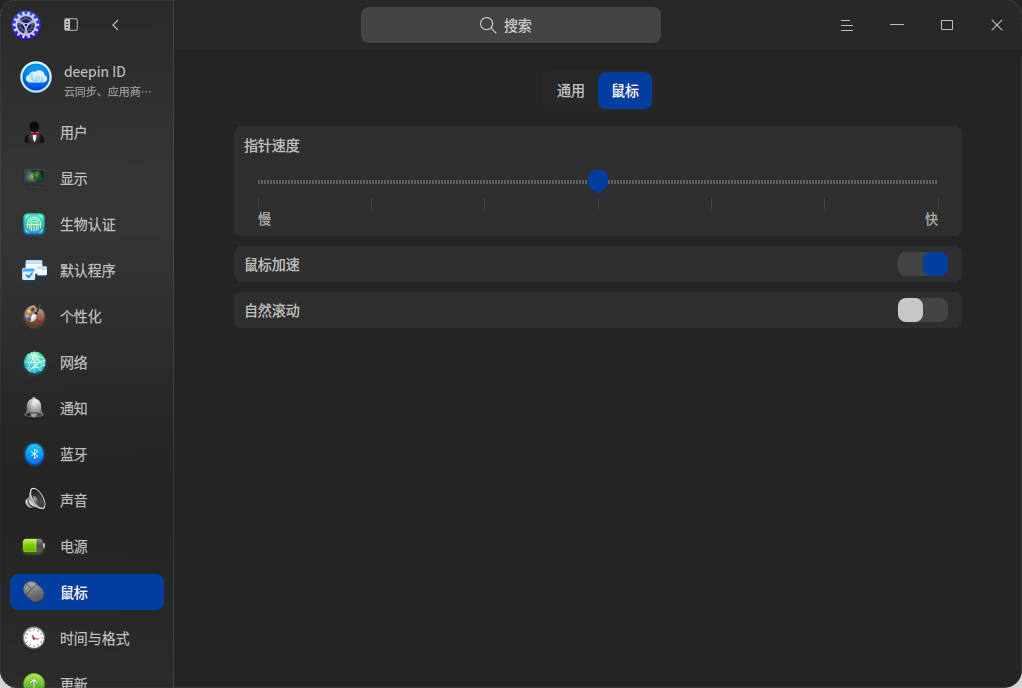This screenshot has height=688, width=1022.
Task: Select the 鼠标 tab at top
Action: click(x=625, y=91)
